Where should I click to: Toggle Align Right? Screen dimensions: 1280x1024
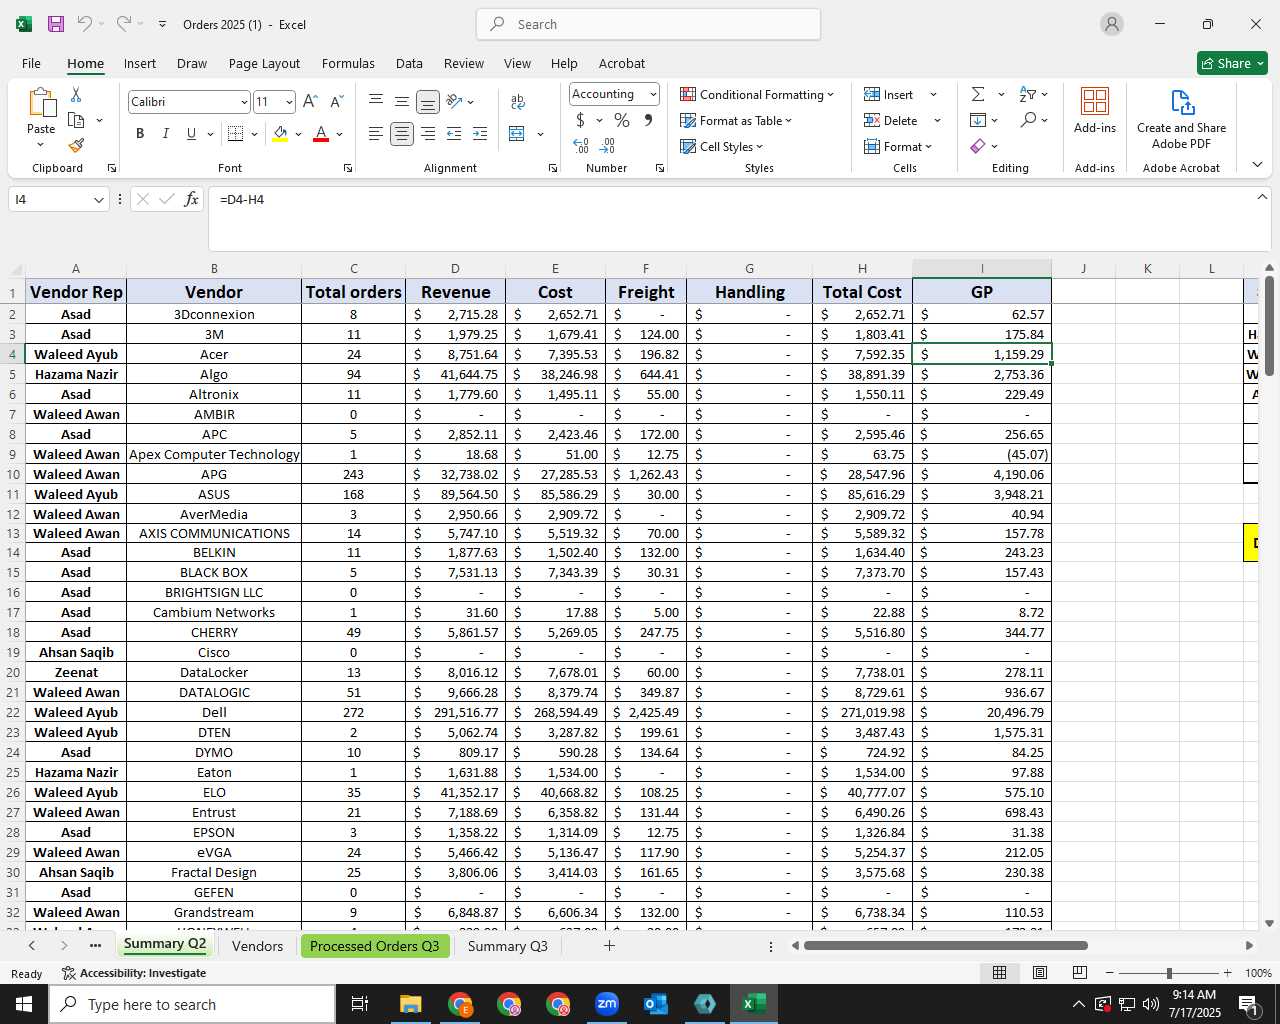pos(428,134)
